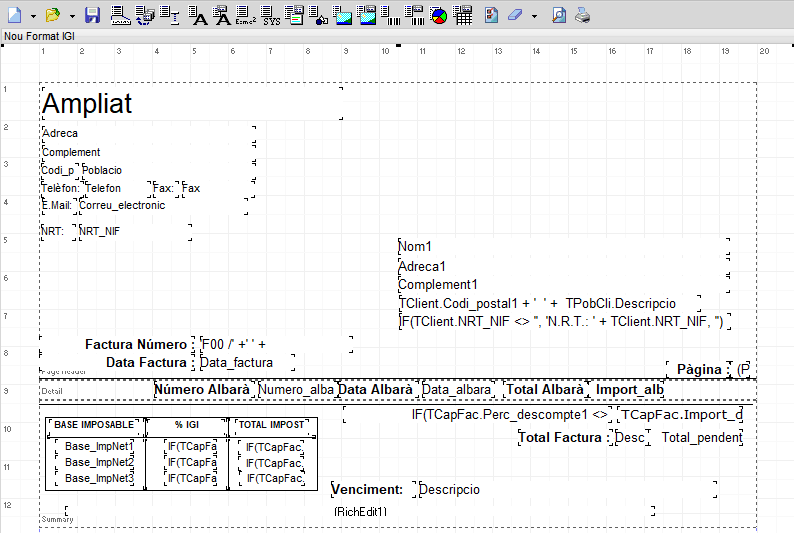The height and width of the screenshot is (533, 794).
Task: Select the 'Total Factura :' label
Action: (x=564, y=437)
